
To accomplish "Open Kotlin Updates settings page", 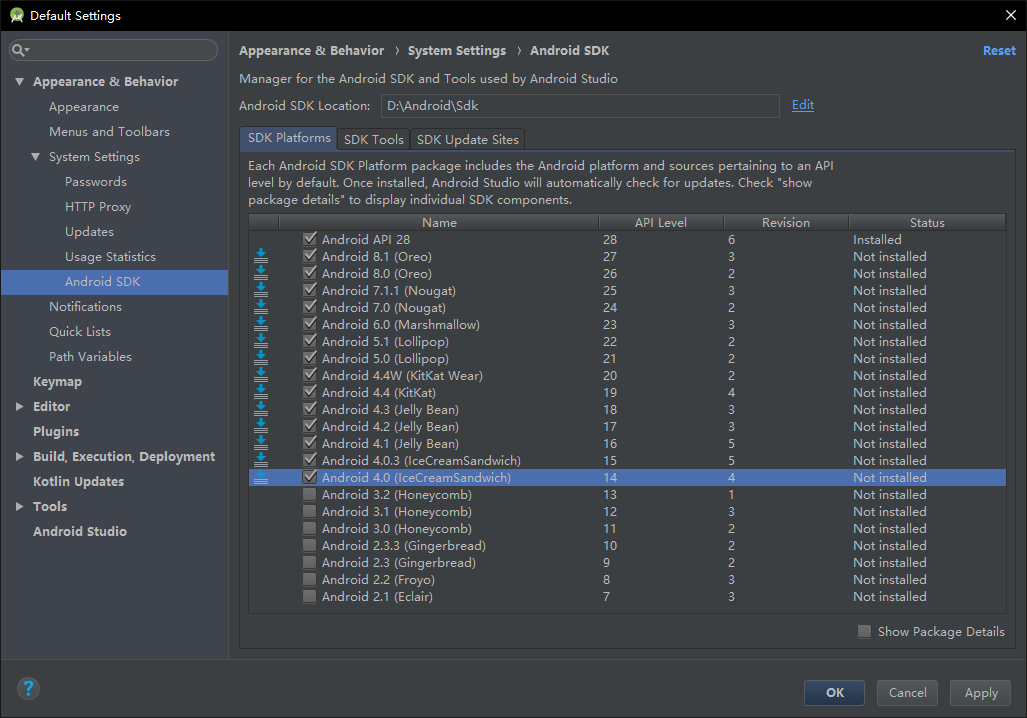I will 79,482.
